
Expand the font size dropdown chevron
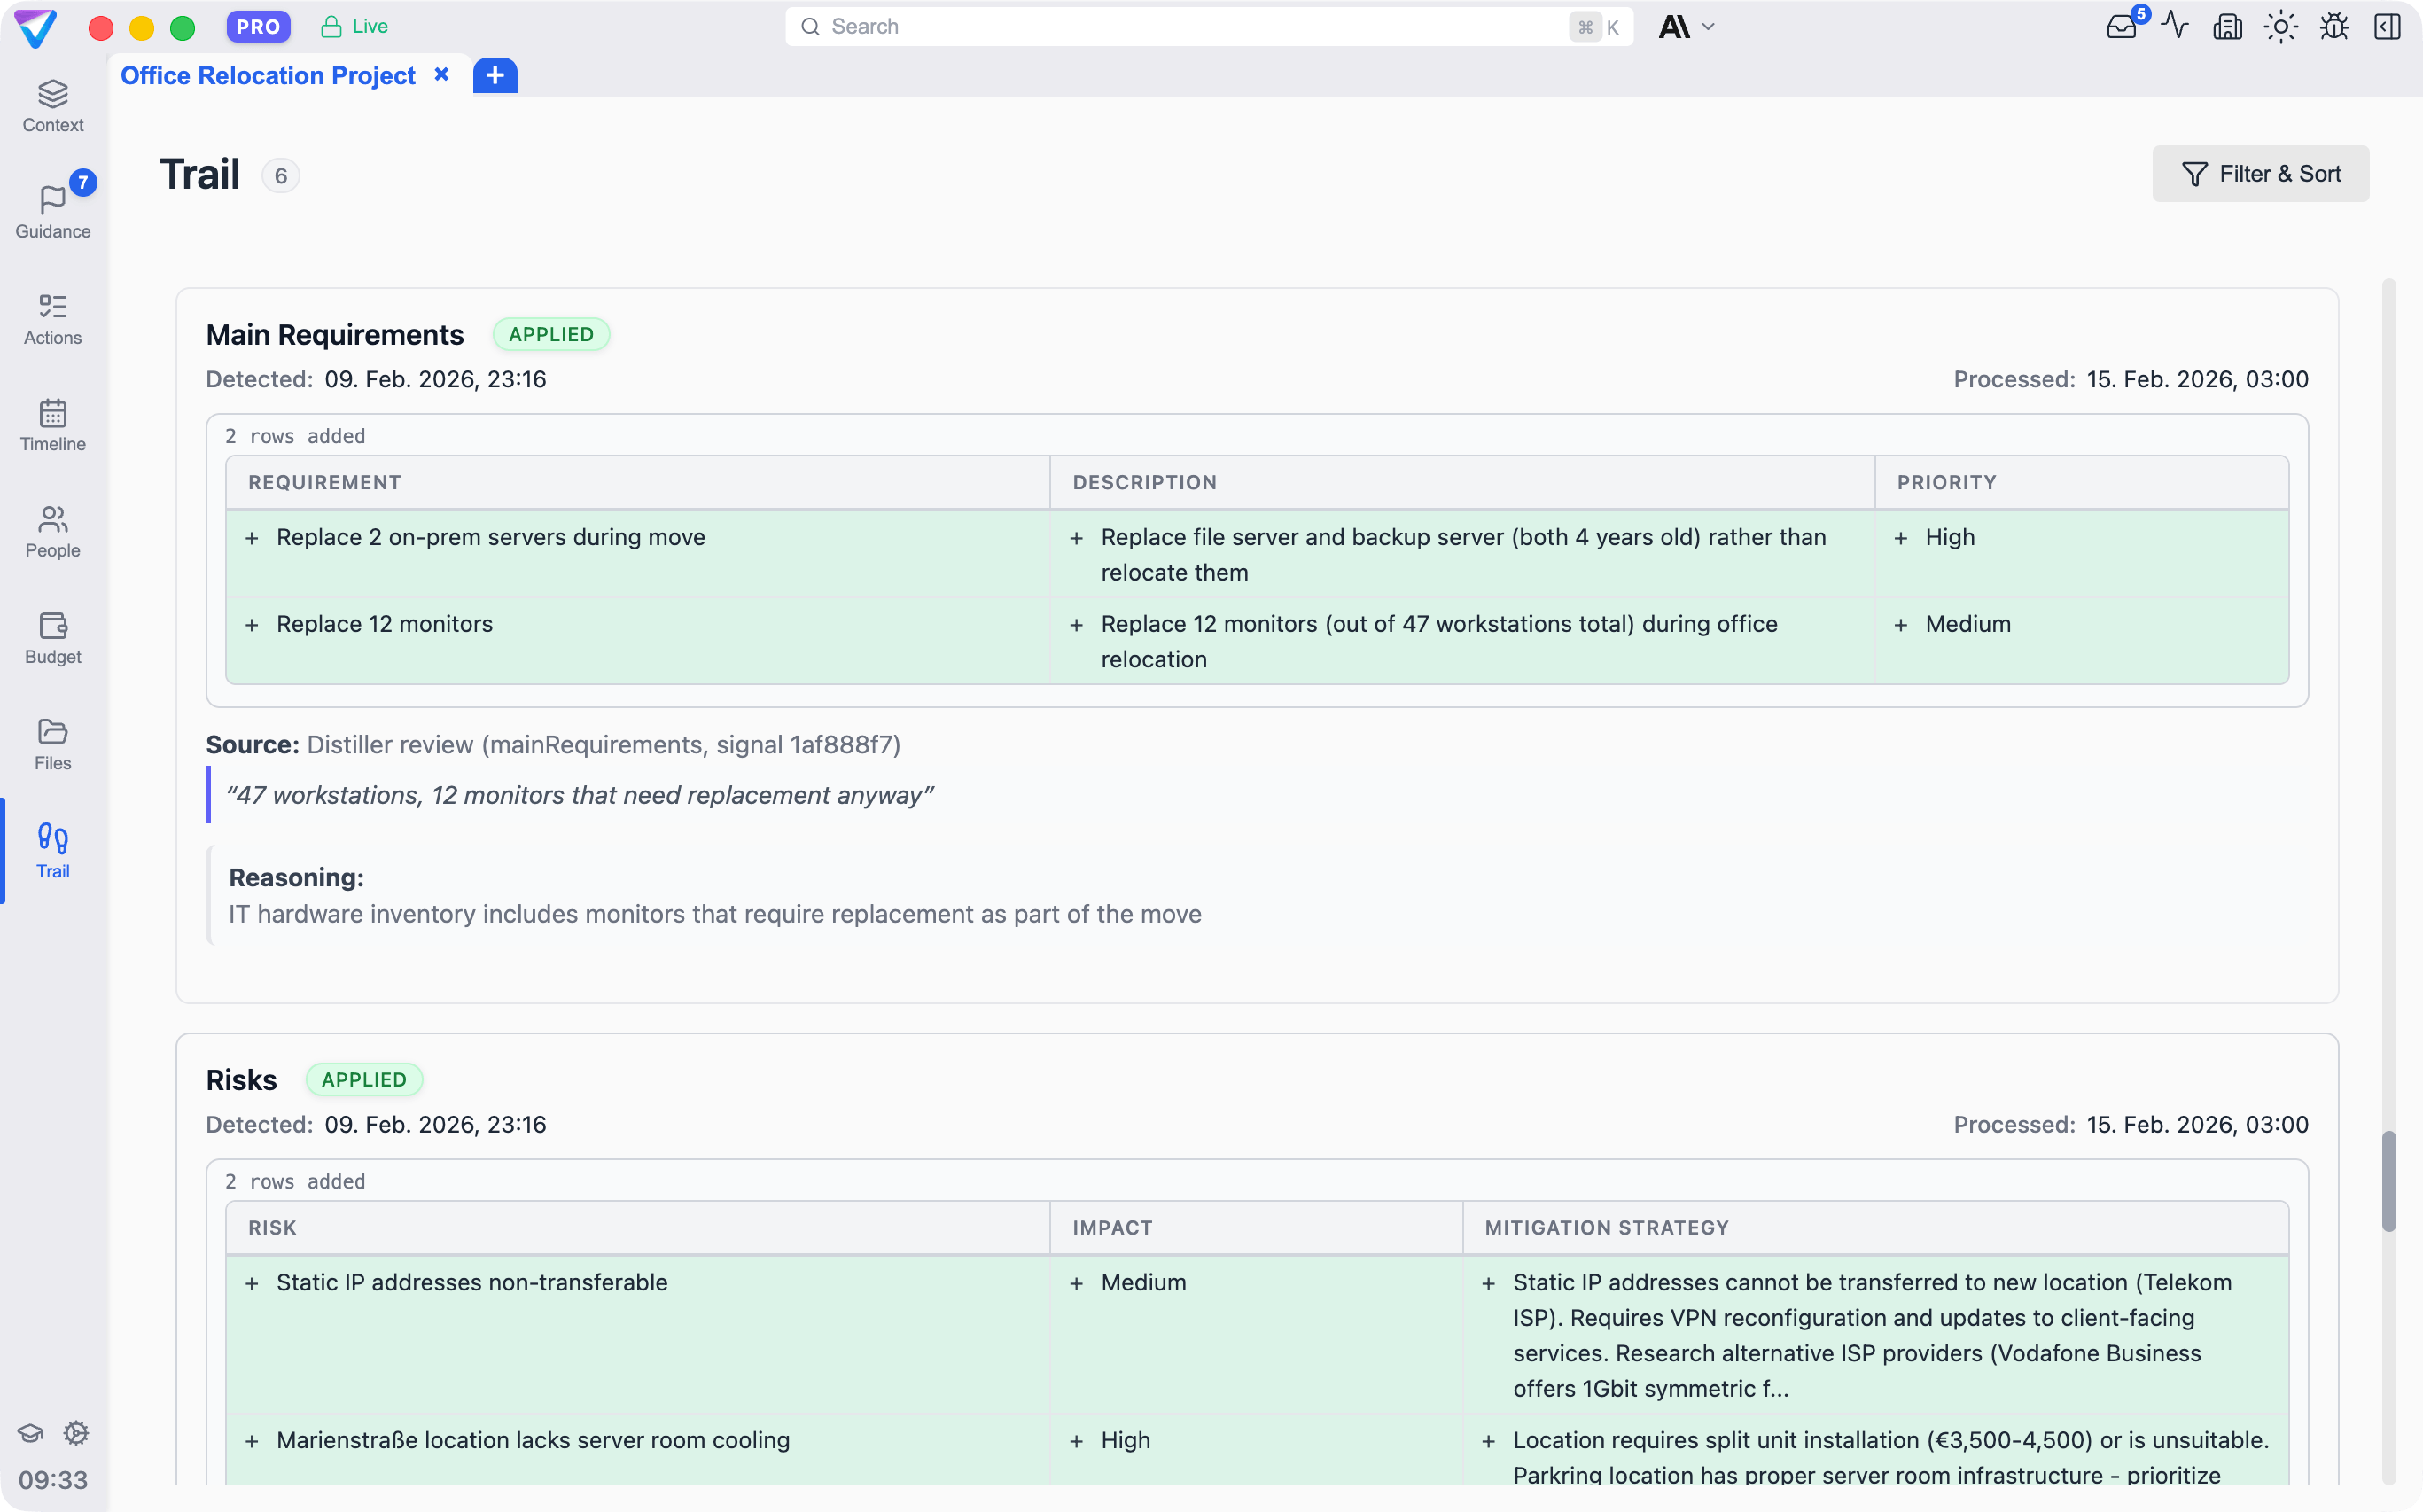[1708, 27]
